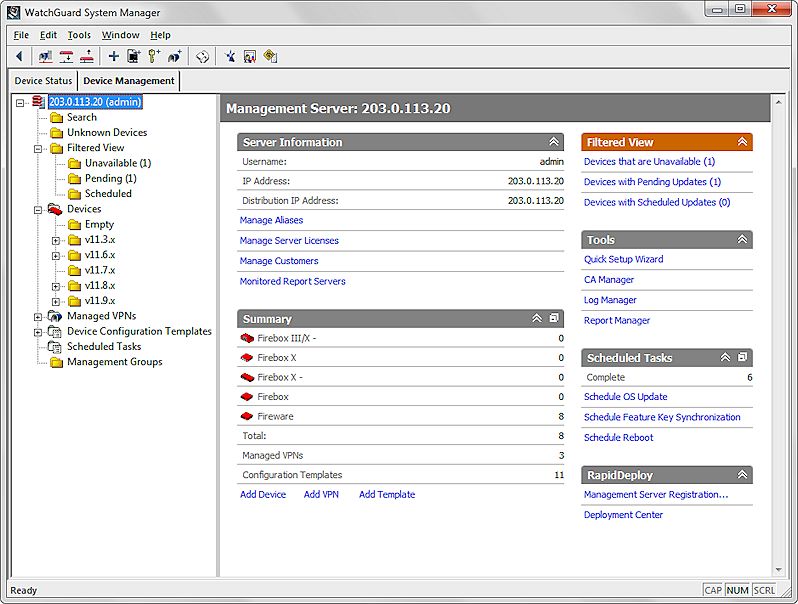Click the Scheduled Tasks tree icon
This screenshot has height=604, width=798.
pyautogui.click(x=56, y=347)
